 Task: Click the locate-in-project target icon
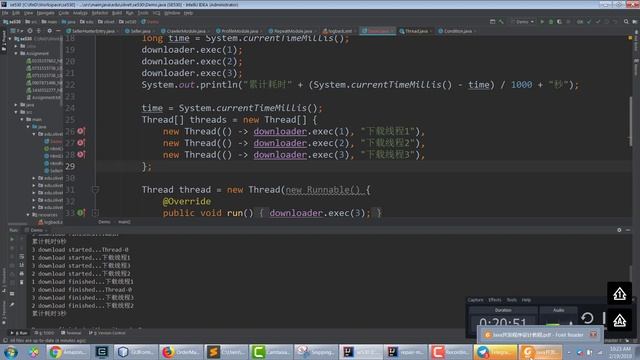(x=29, y=31)
